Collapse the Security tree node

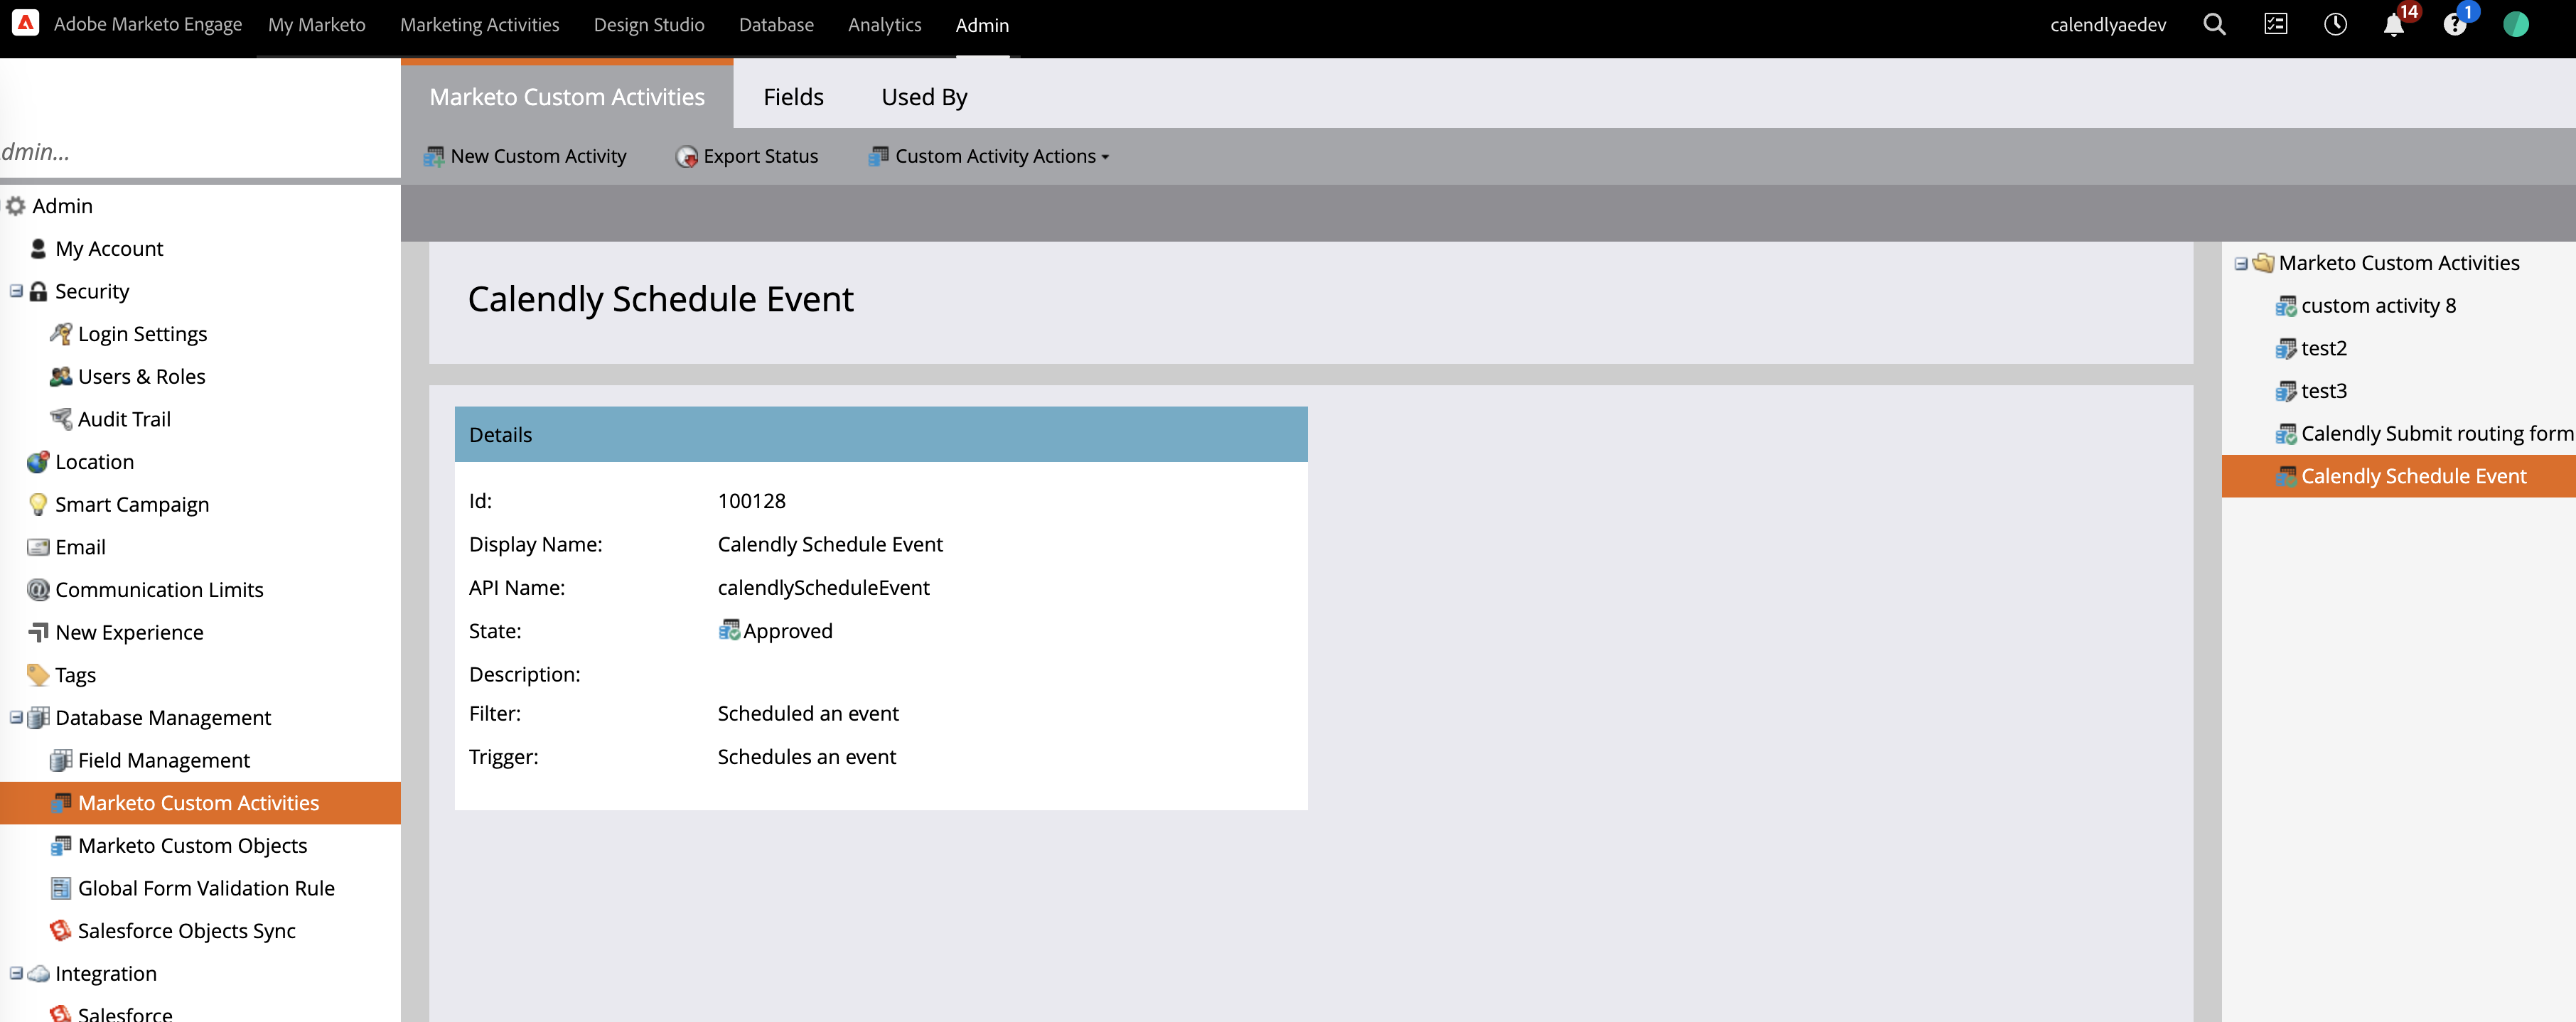[16, 291]
